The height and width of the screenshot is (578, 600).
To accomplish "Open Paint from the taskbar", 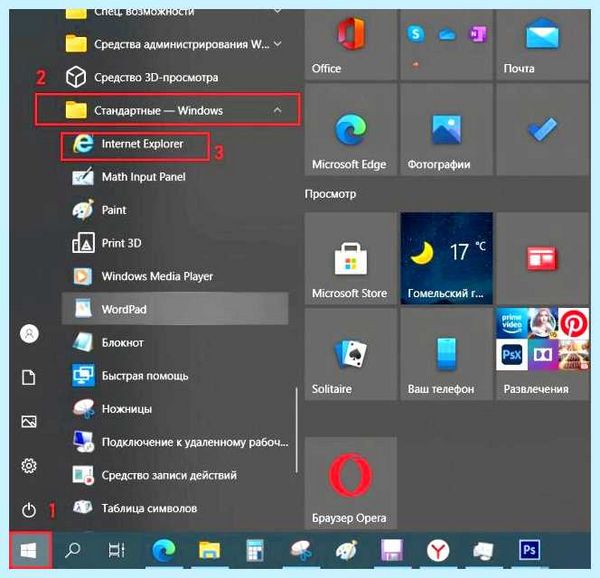I will click(x=346, y=550).
